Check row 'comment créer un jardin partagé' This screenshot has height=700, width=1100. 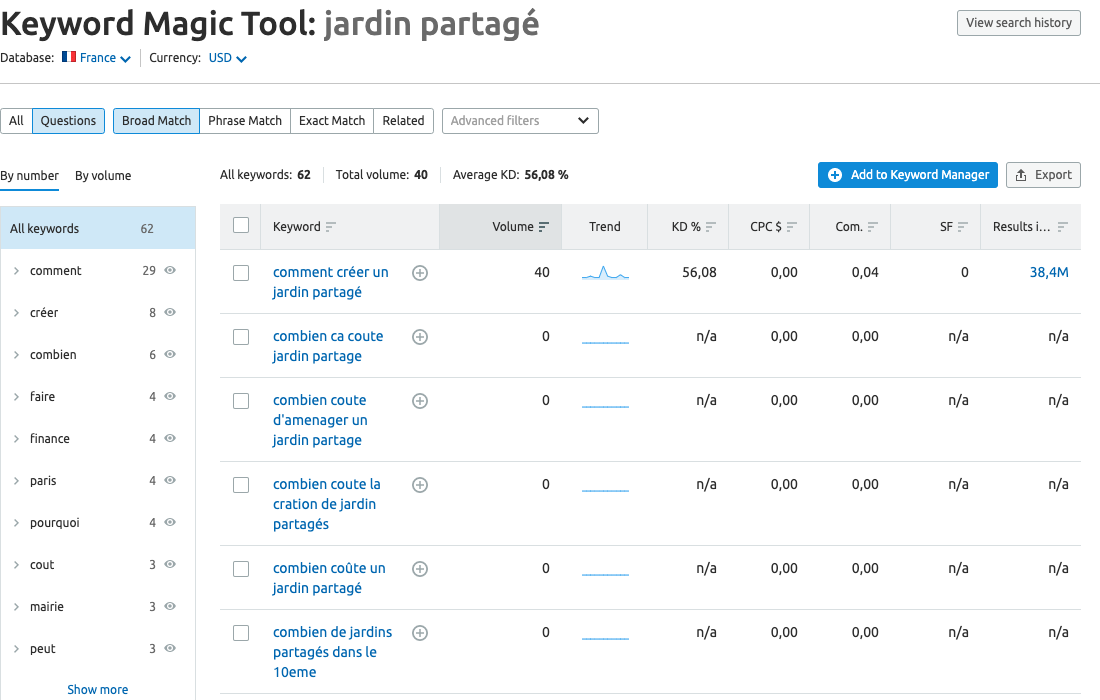coord(241,273)
